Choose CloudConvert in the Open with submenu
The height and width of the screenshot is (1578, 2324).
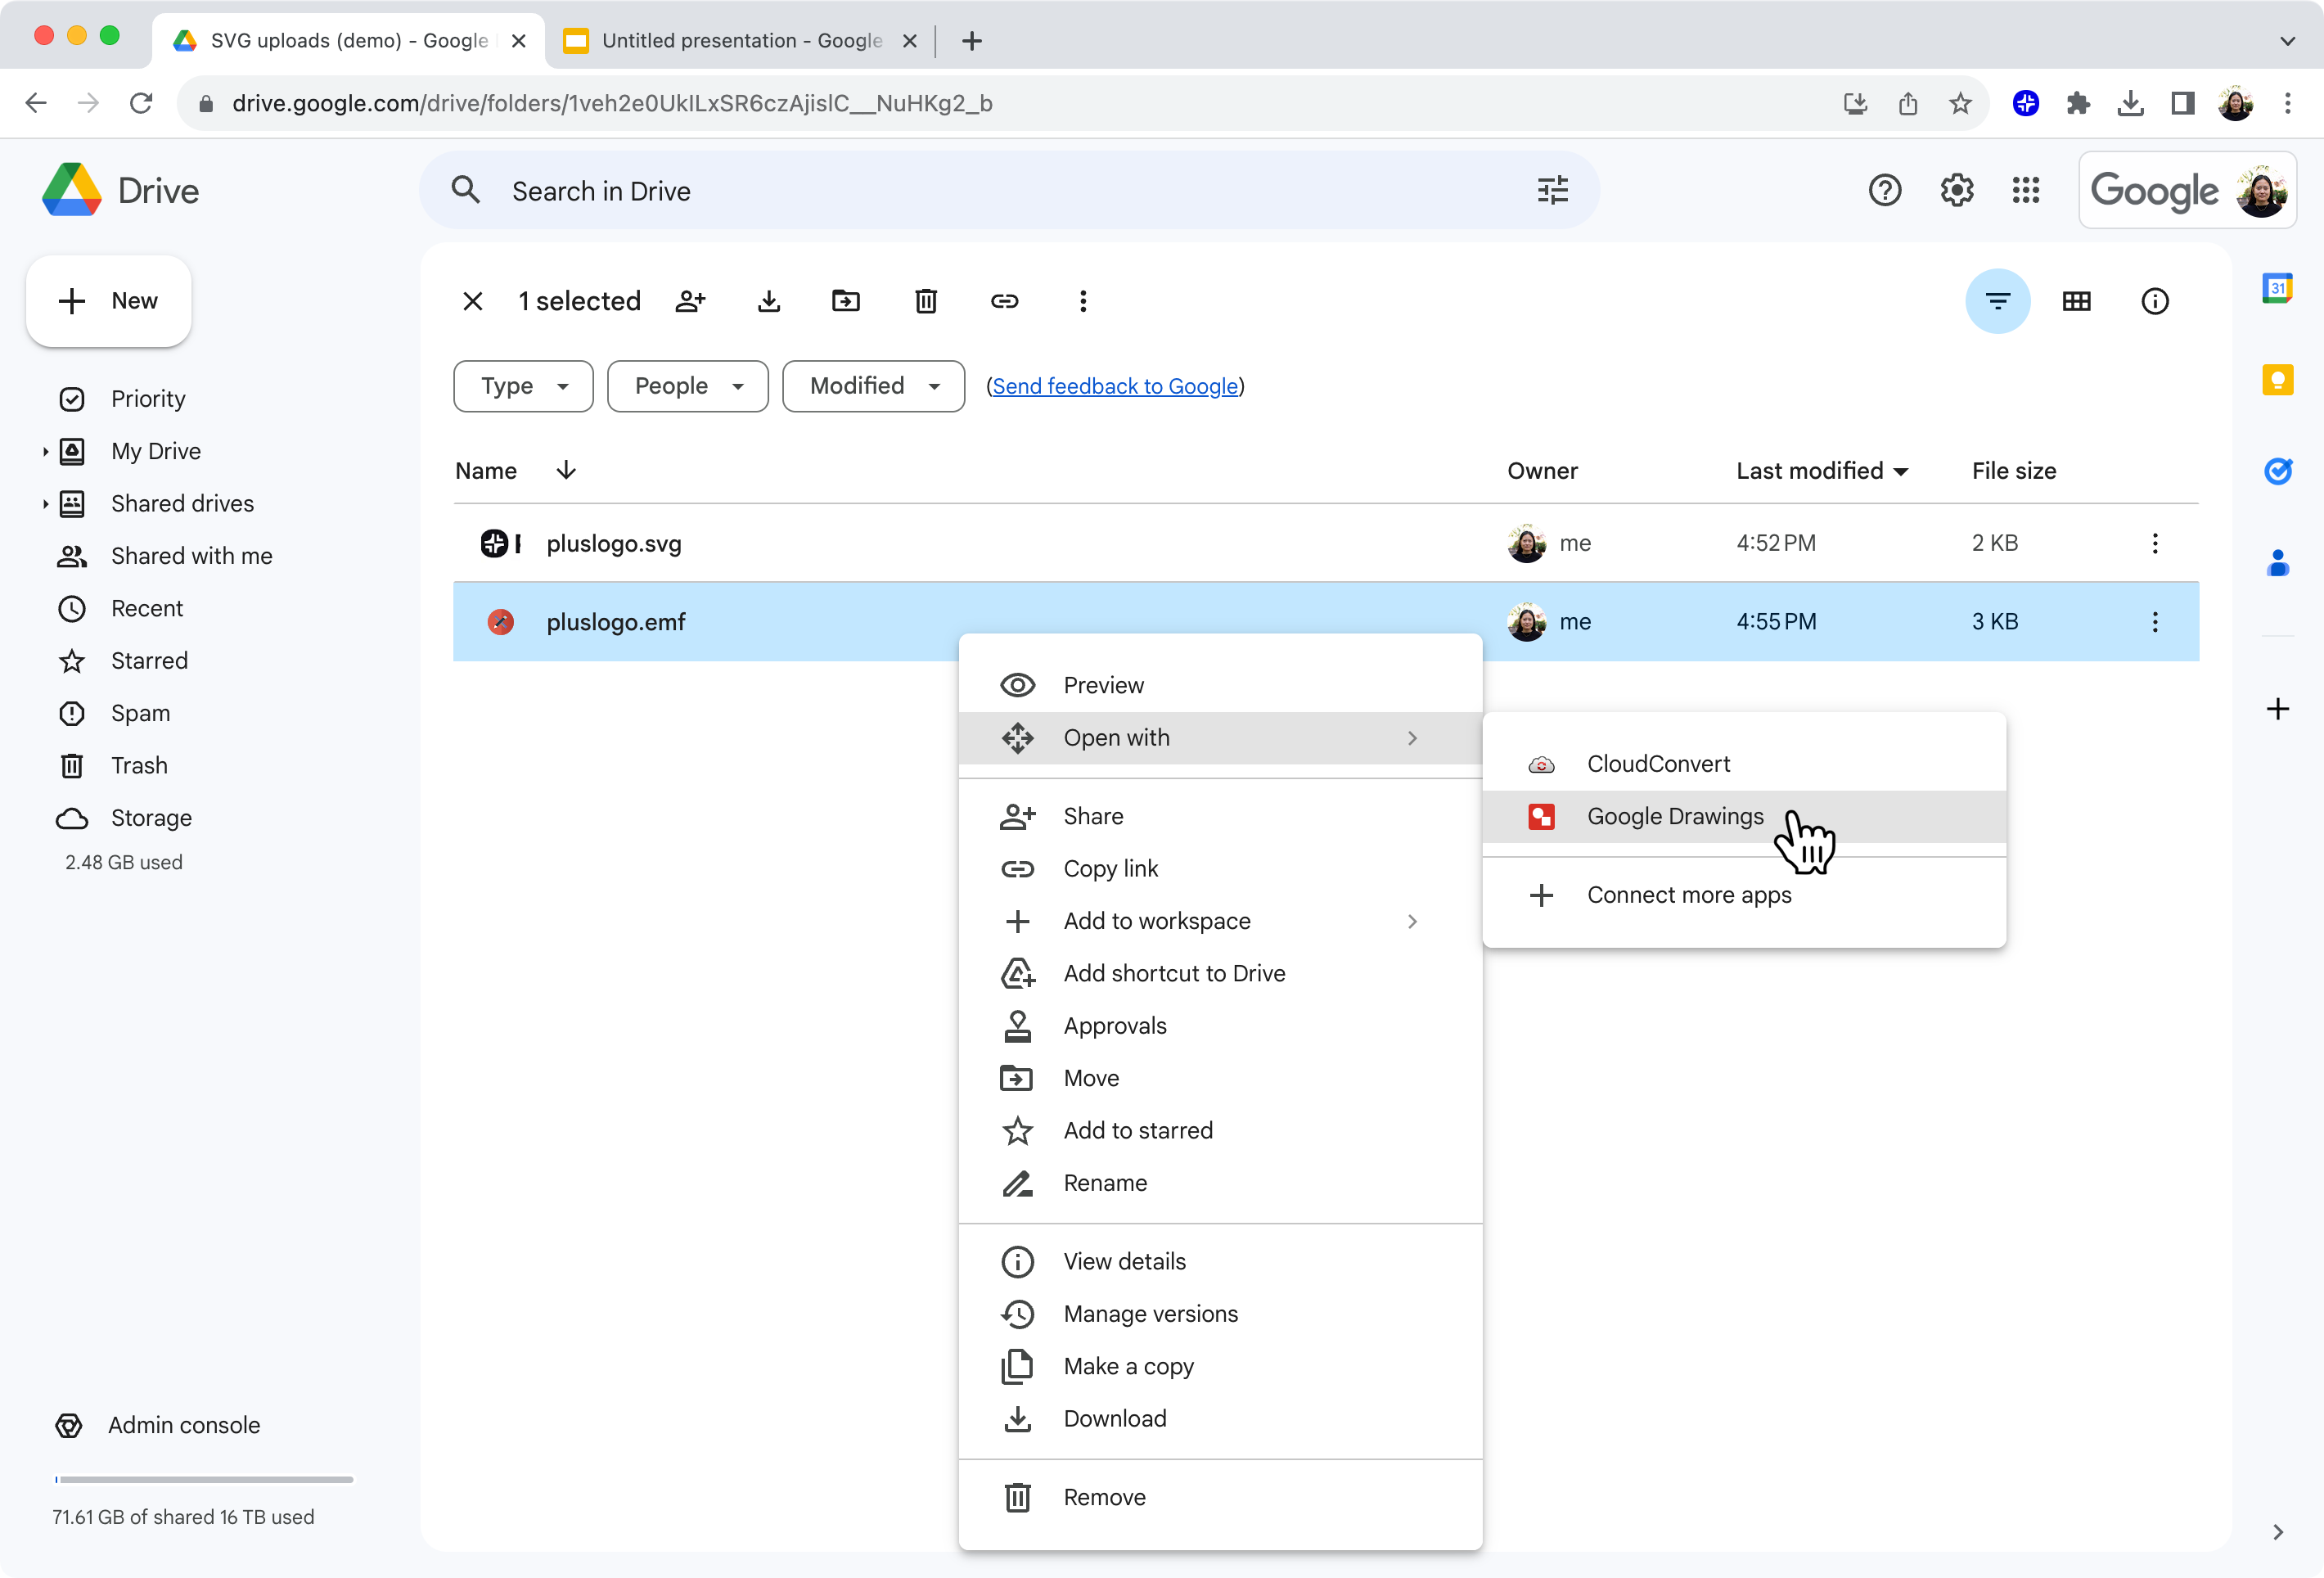click(1743, 764)
